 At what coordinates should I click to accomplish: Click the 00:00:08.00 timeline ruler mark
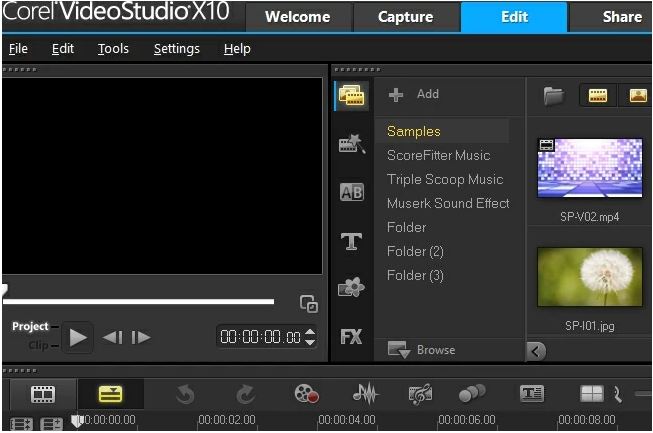point(587,420)
